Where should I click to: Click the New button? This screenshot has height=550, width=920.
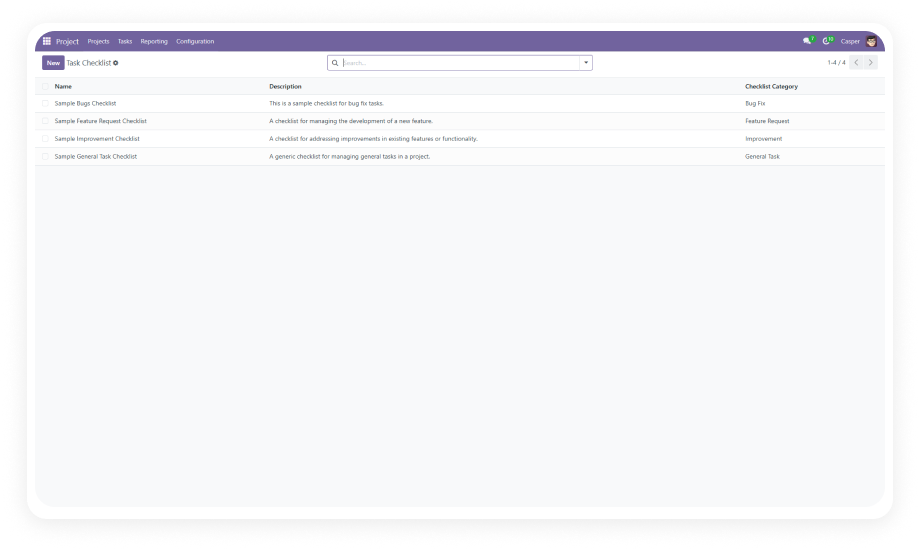click(53, 63)
